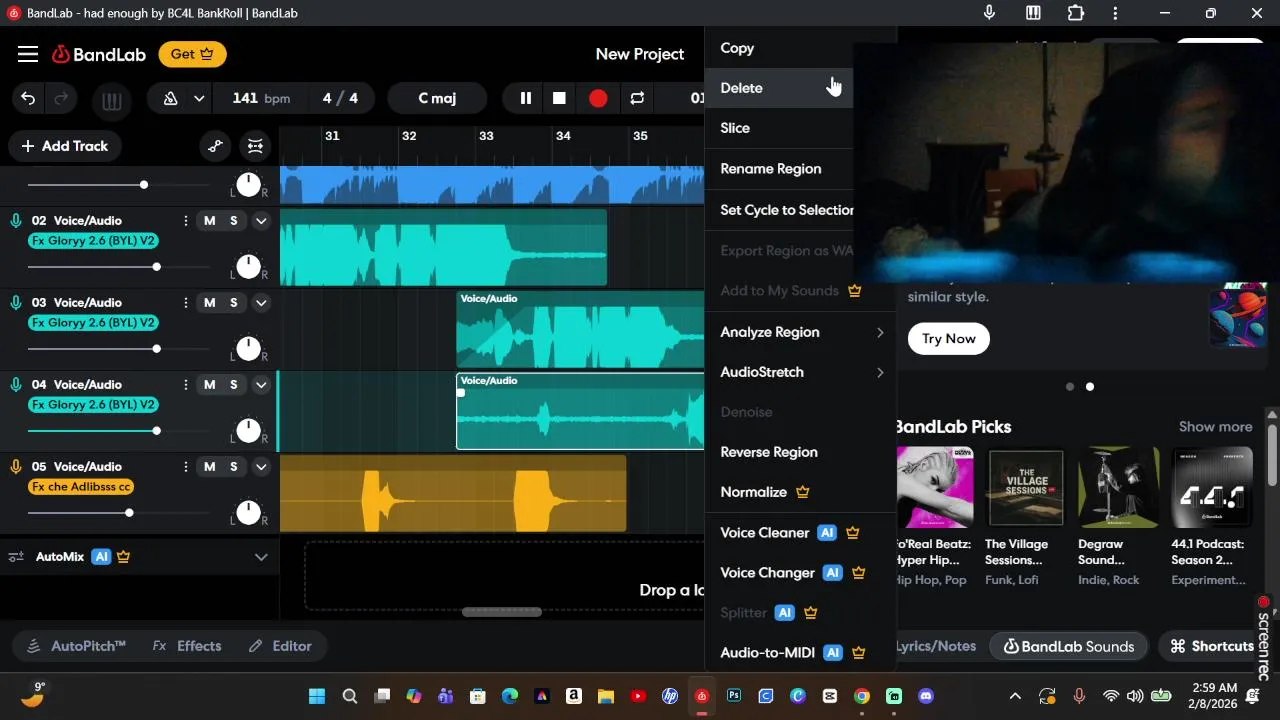Toggle cycle loop mode
1280x720 pixels.
tap(637, 98)
